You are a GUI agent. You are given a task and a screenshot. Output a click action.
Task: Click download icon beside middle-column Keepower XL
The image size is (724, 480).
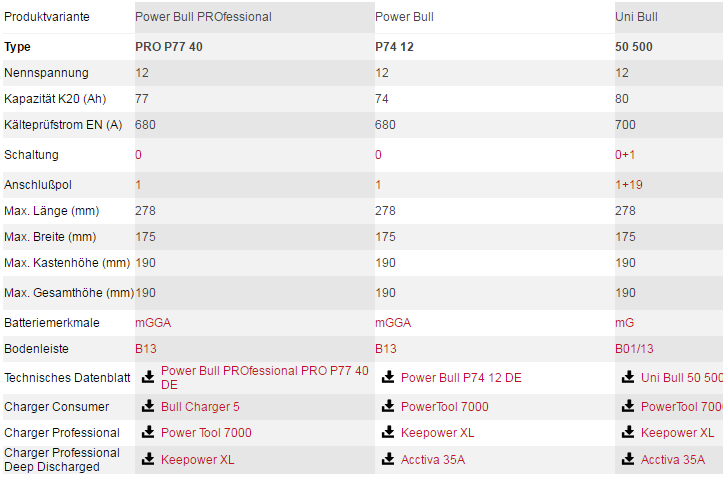pyautogui.click(x=388, y=433)
